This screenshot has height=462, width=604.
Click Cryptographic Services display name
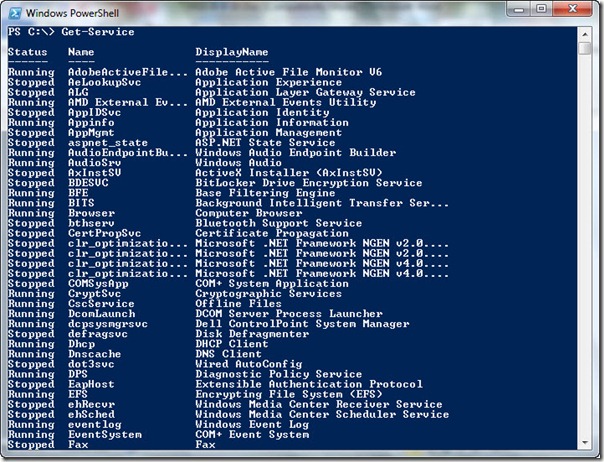tap(268, 294)
